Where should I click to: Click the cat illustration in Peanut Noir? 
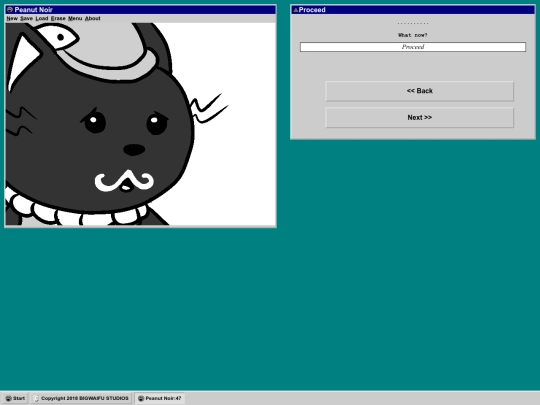pos(141,124)
